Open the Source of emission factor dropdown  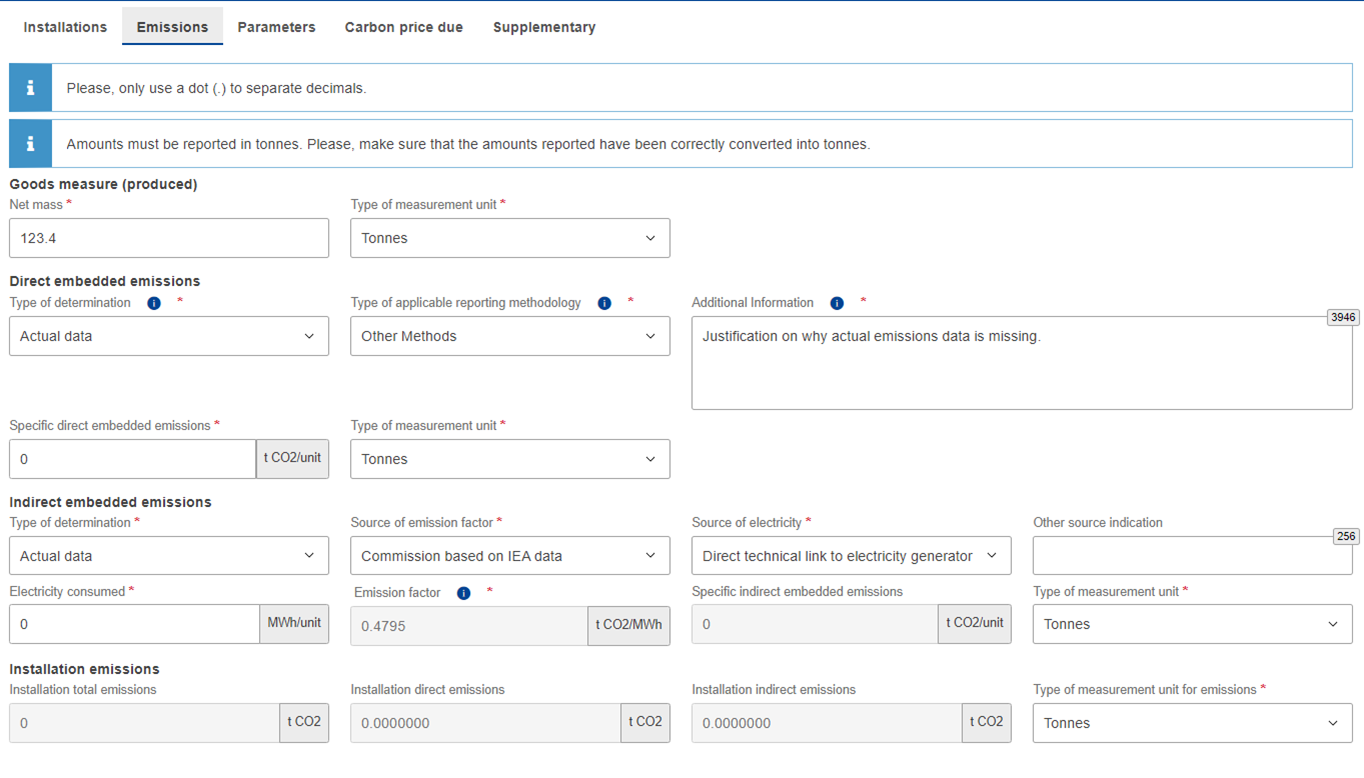(509, 556)
